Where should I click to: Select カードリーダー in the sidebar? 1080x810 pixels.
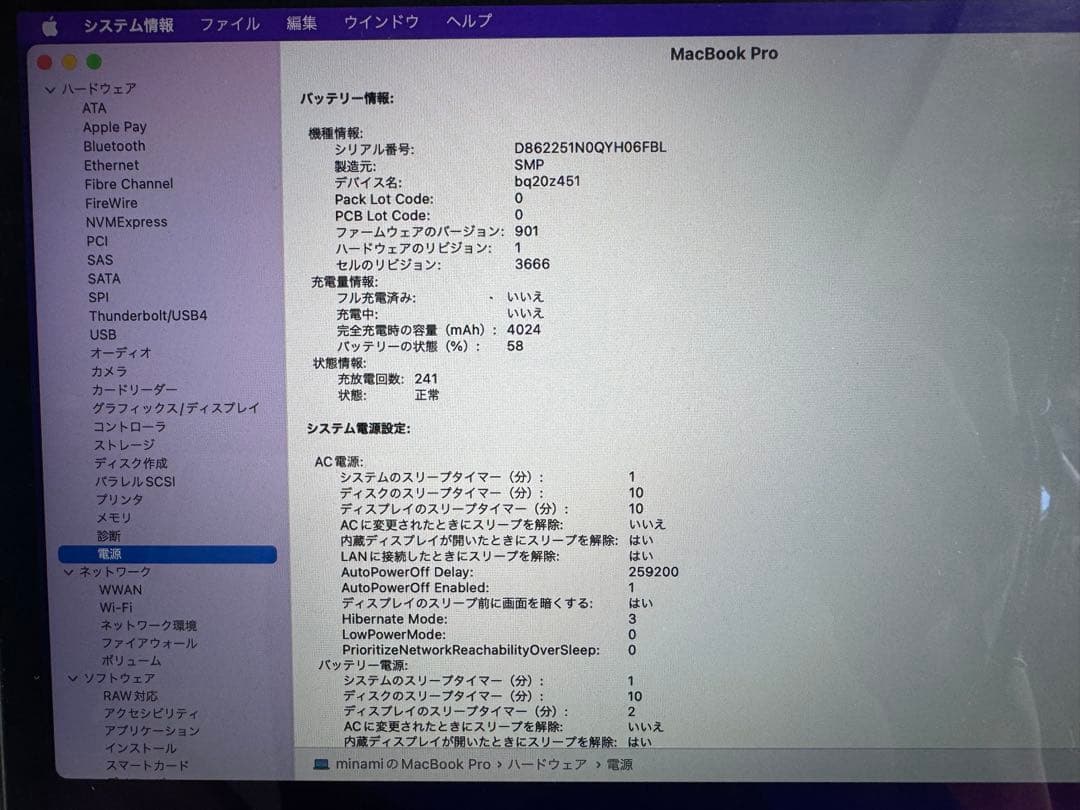coord(134,390)
